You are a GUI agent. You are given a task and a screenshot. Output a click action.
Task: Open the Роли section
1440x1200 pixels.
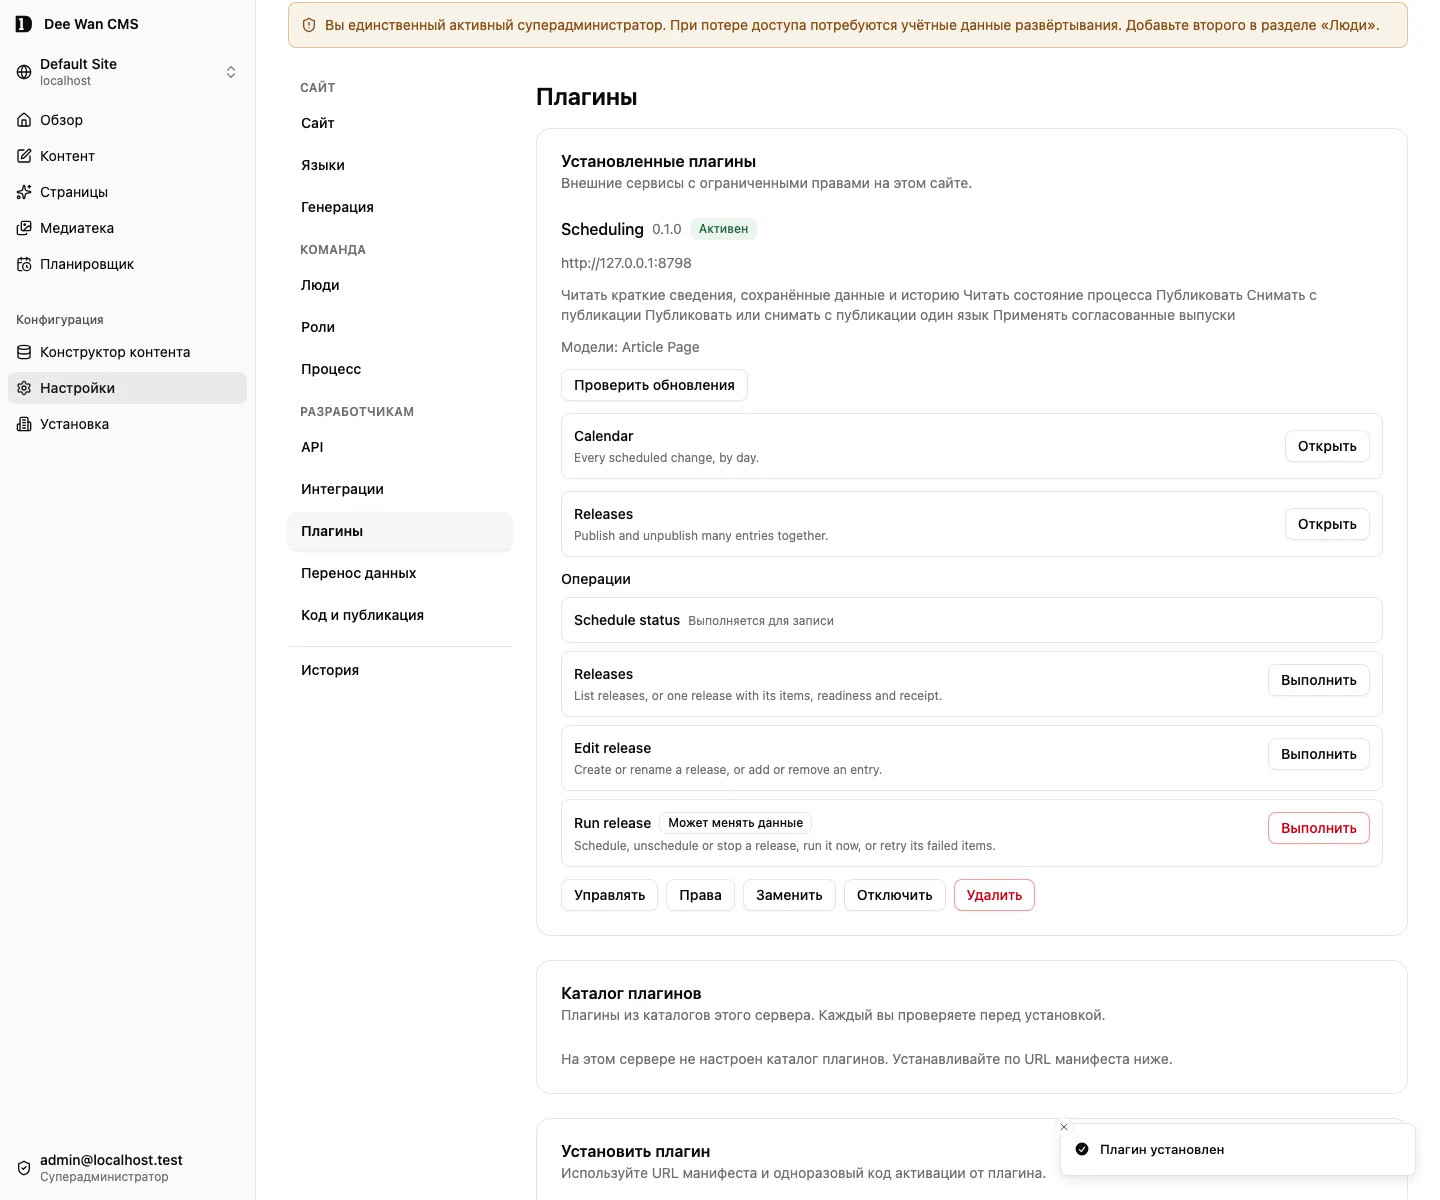(400, 327)
